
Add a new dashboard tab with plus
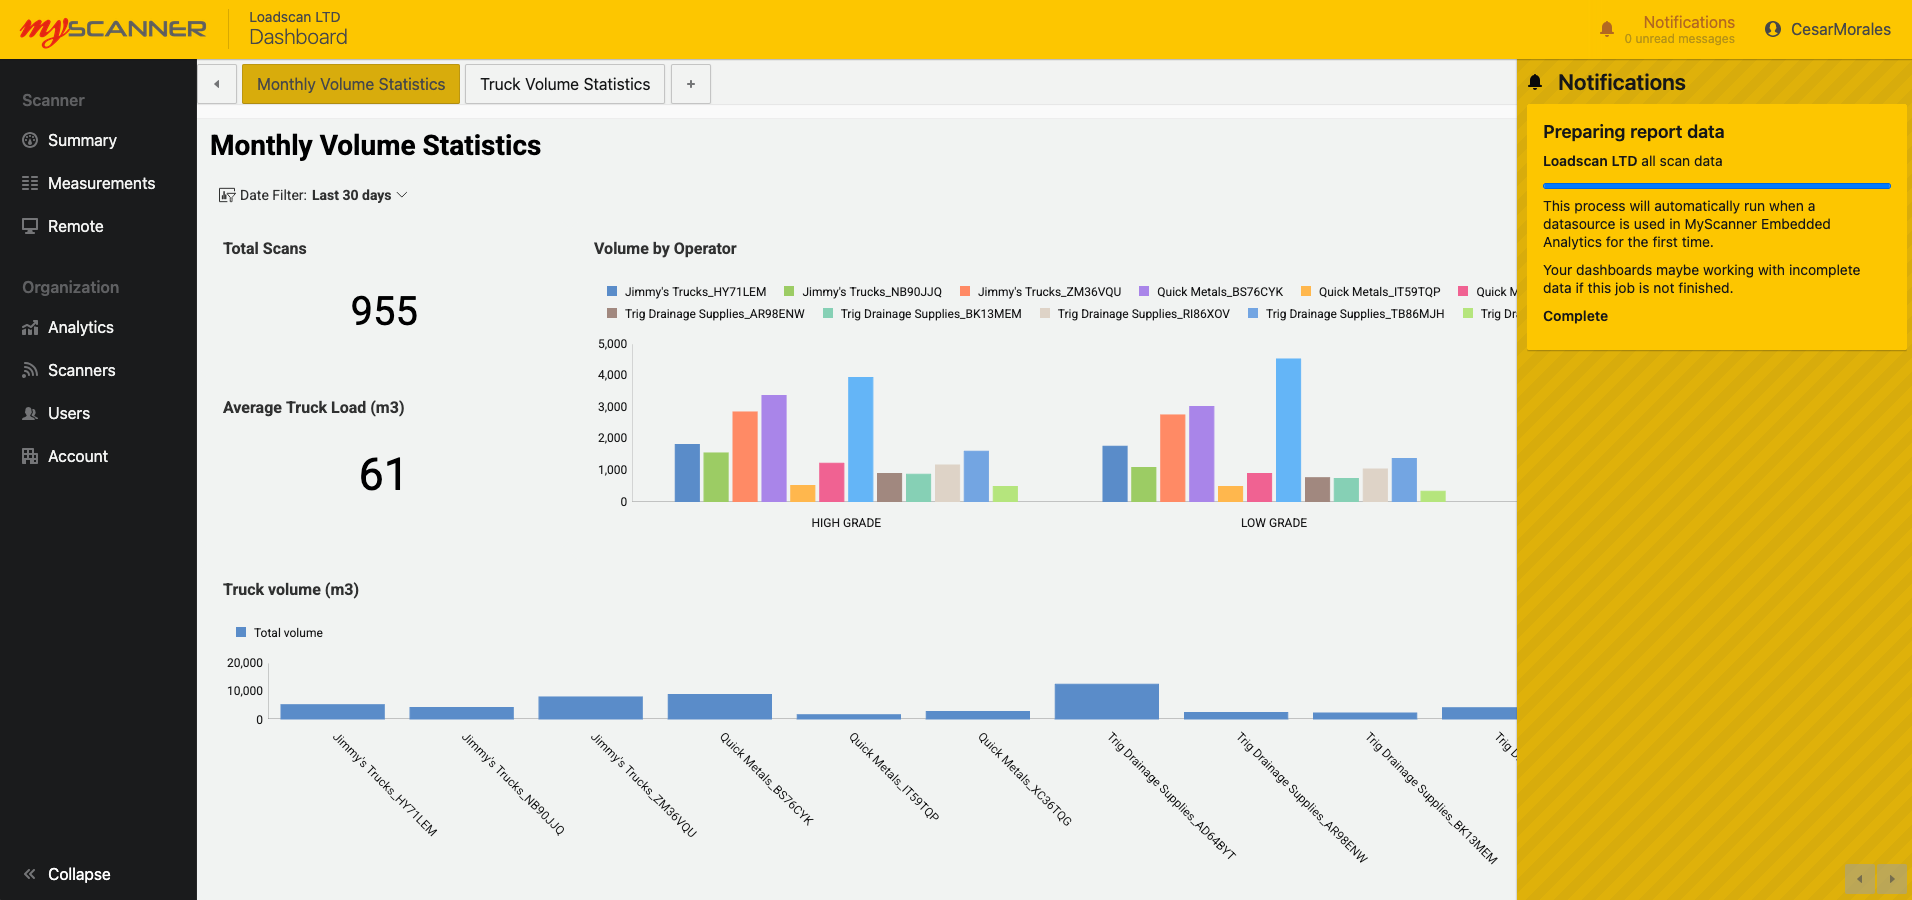(691, 84)
